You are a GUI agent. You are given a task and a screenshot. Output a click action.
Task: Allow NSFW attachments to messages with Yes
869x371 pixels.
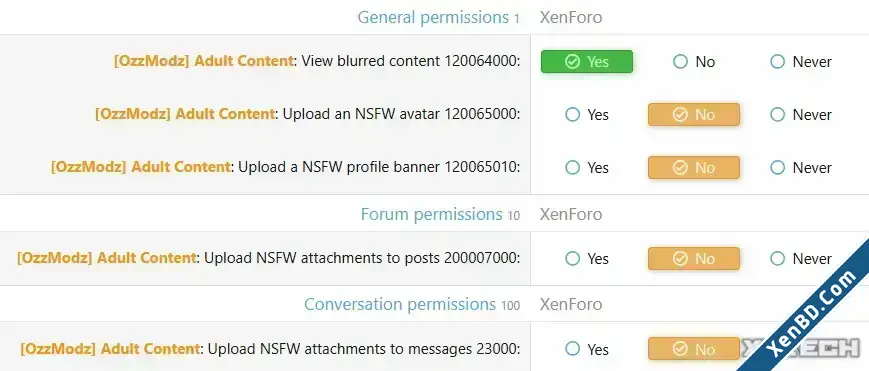(586, 349)
